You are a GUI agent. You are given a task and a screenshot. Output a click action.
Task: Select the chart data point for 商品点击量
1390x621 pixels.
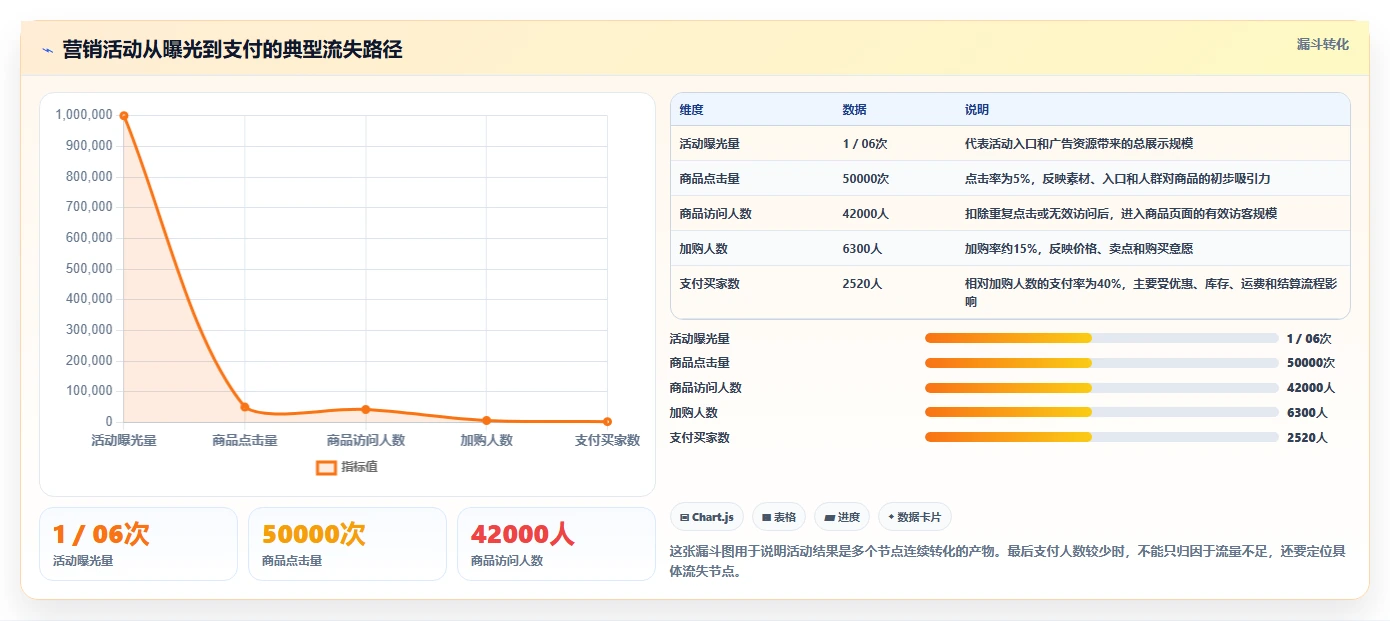pyautogui.click(x=245, y=407)
